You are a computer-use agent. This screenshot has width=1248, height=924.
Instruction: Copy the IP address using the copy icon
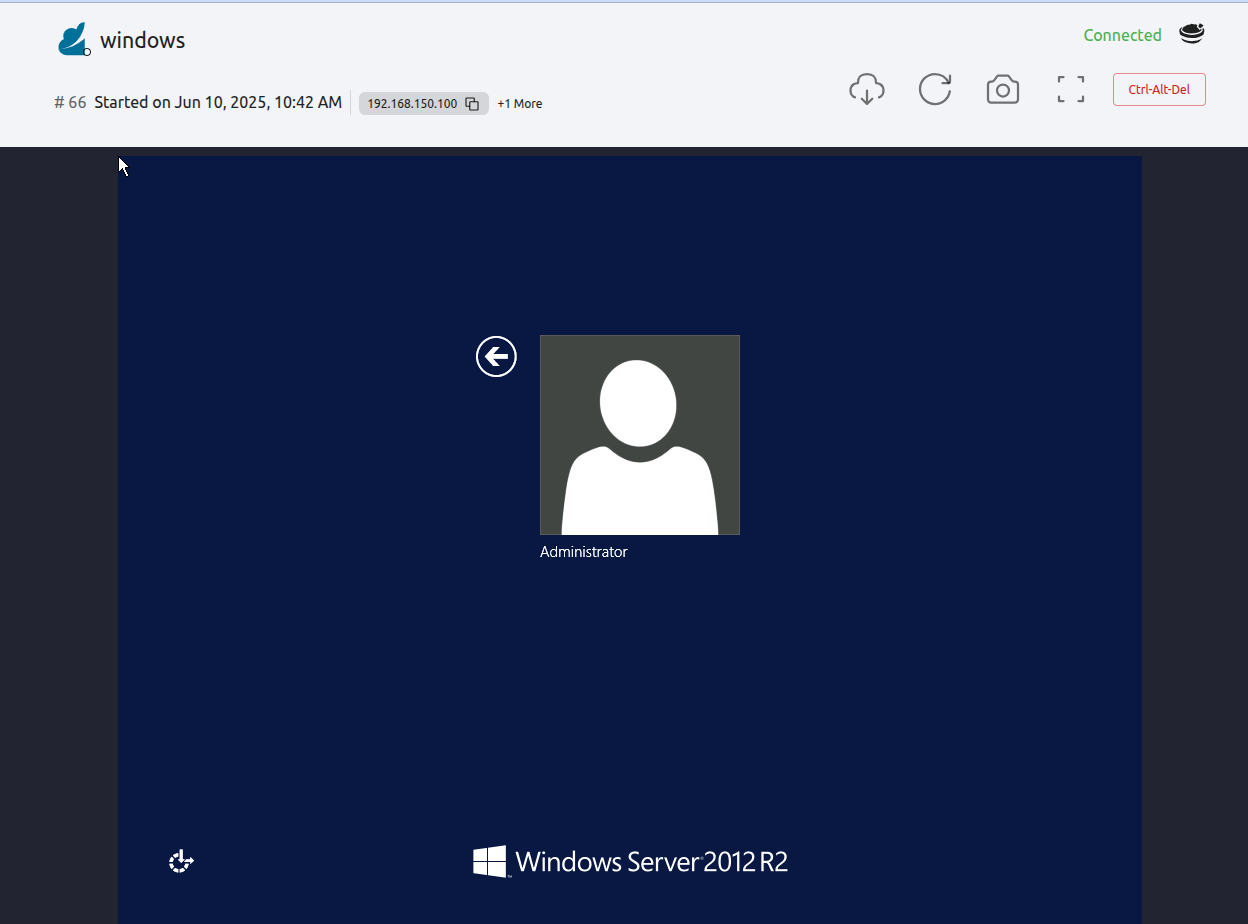pos(471,103)
